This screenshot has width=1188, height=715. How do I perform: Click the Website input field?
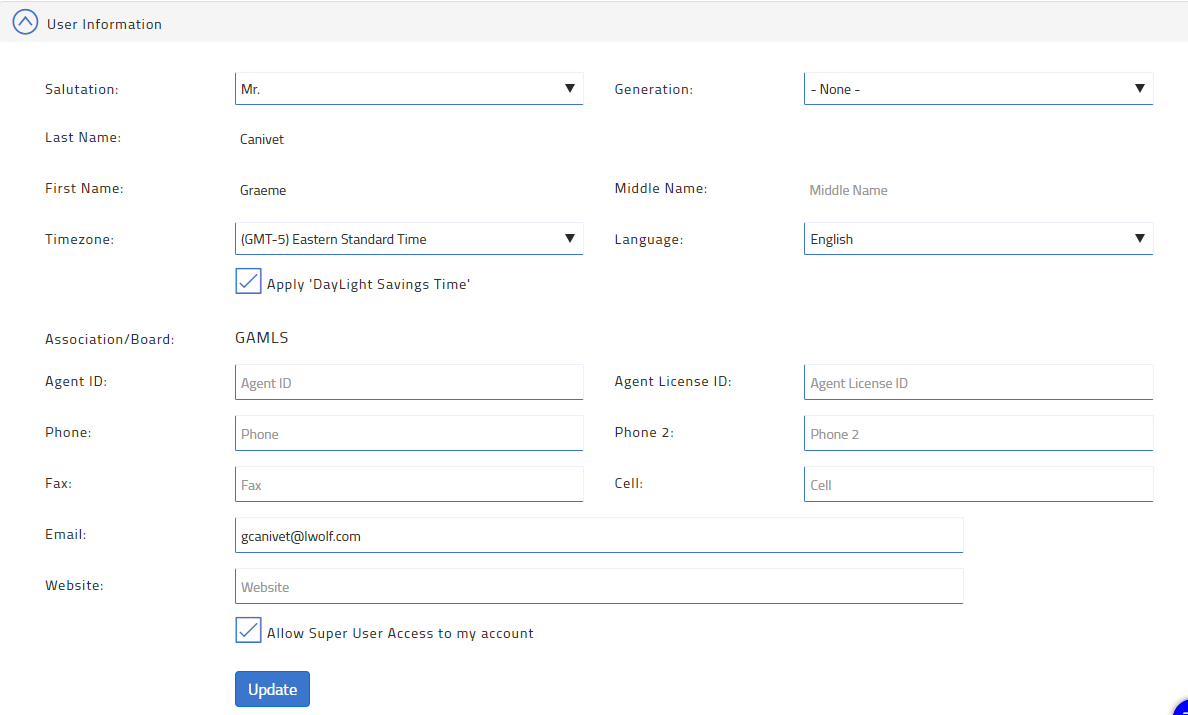point(598,586)
